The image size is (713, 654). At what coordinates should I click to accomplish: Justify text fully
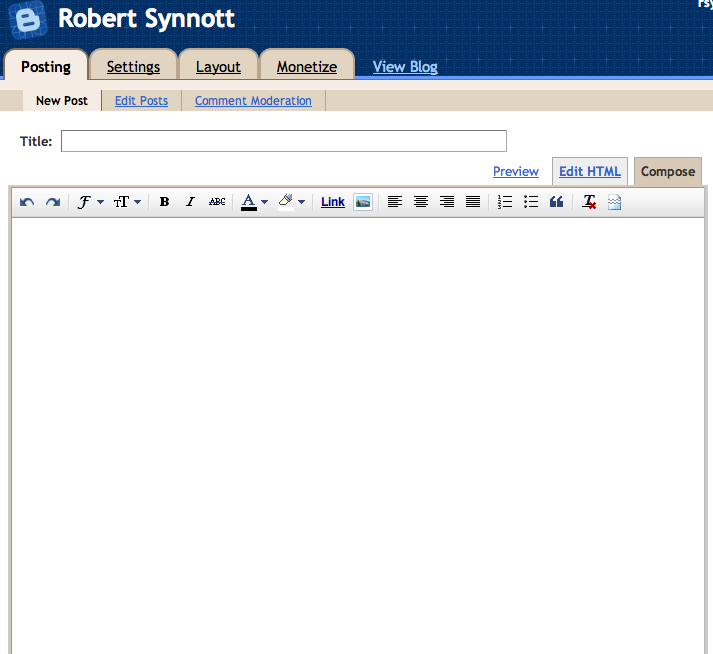pos(473,201)
